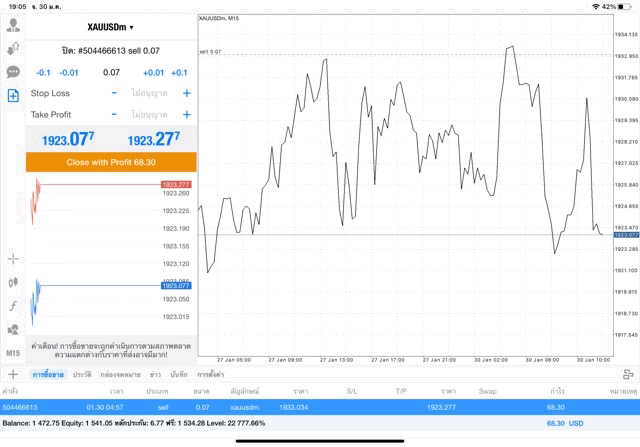Switch to the ประวัติ history tab

(x=82, y=374)
